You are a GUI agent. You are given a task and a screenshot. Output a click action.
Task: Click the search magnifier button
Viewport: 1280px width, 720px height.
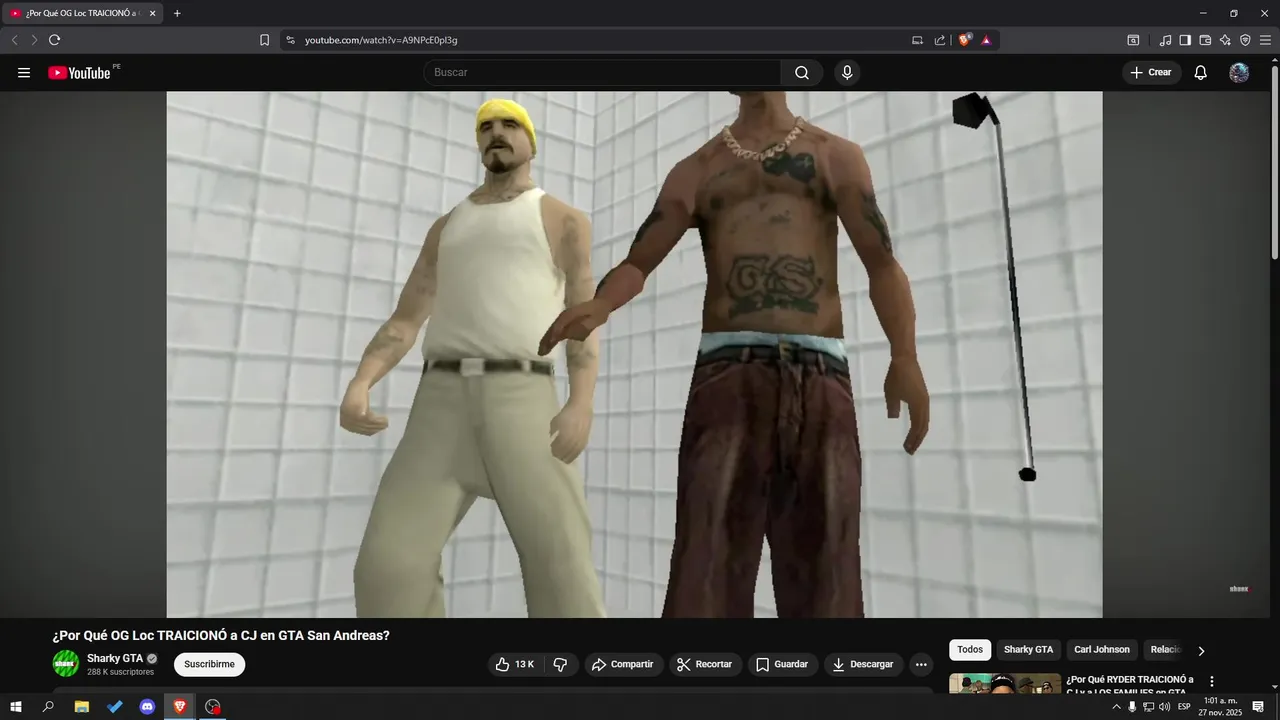[802, 73]
